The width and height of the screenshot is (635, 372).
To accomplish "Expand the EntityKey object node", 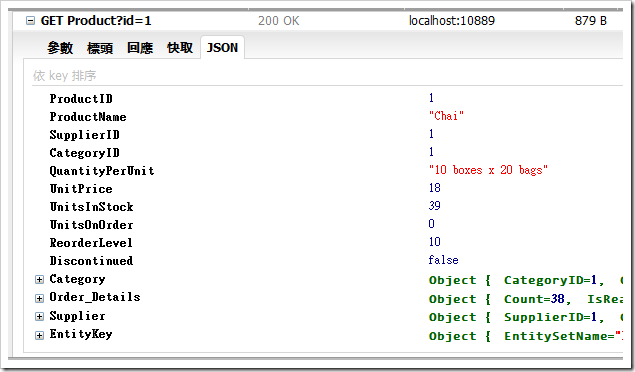I will tap(39, 335).
